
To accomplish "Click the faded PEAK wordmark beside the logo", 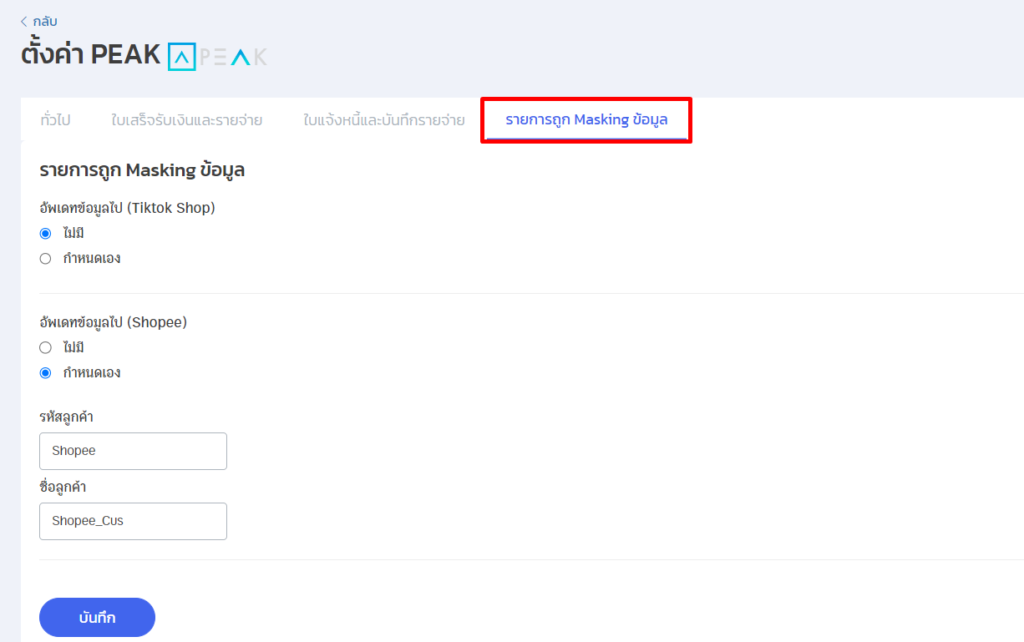I will pyautogui.click(x=233, y=57).
